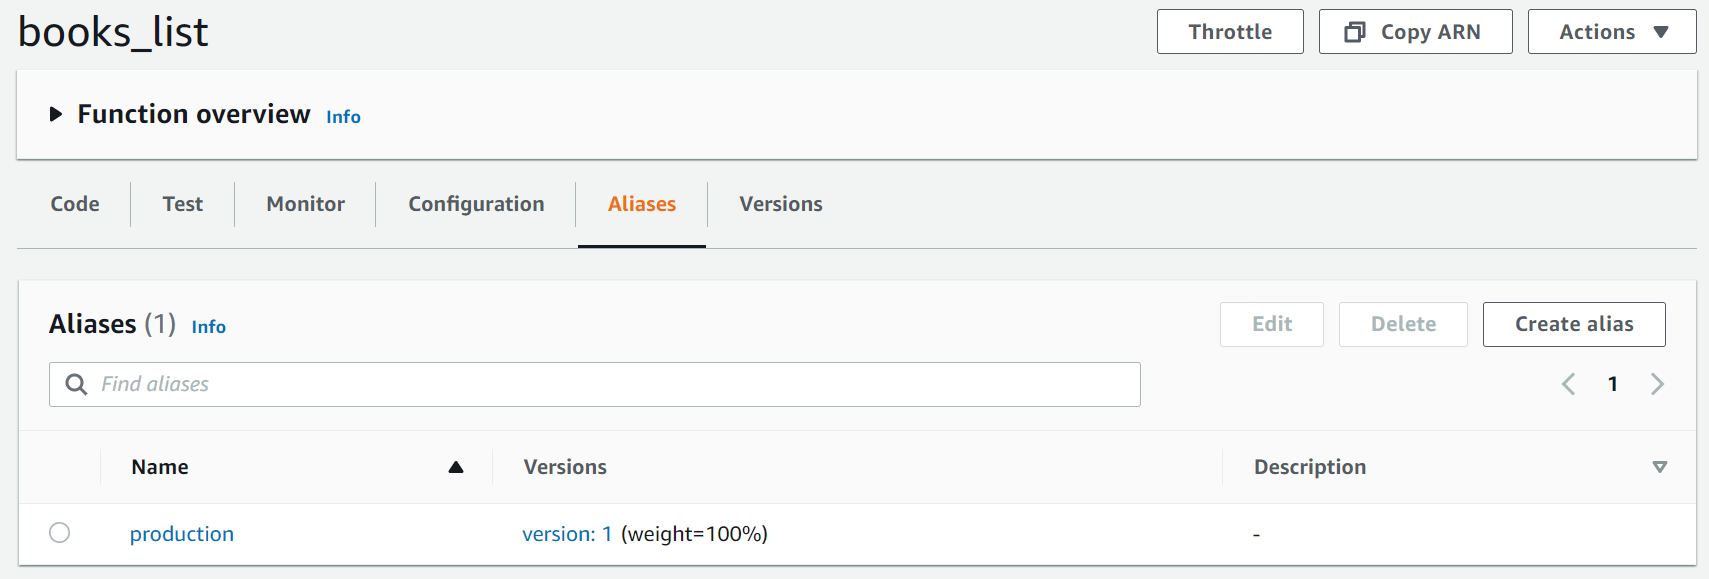1709x579 pixels.
Task: Open the Actions menu
Action: 1611,31
